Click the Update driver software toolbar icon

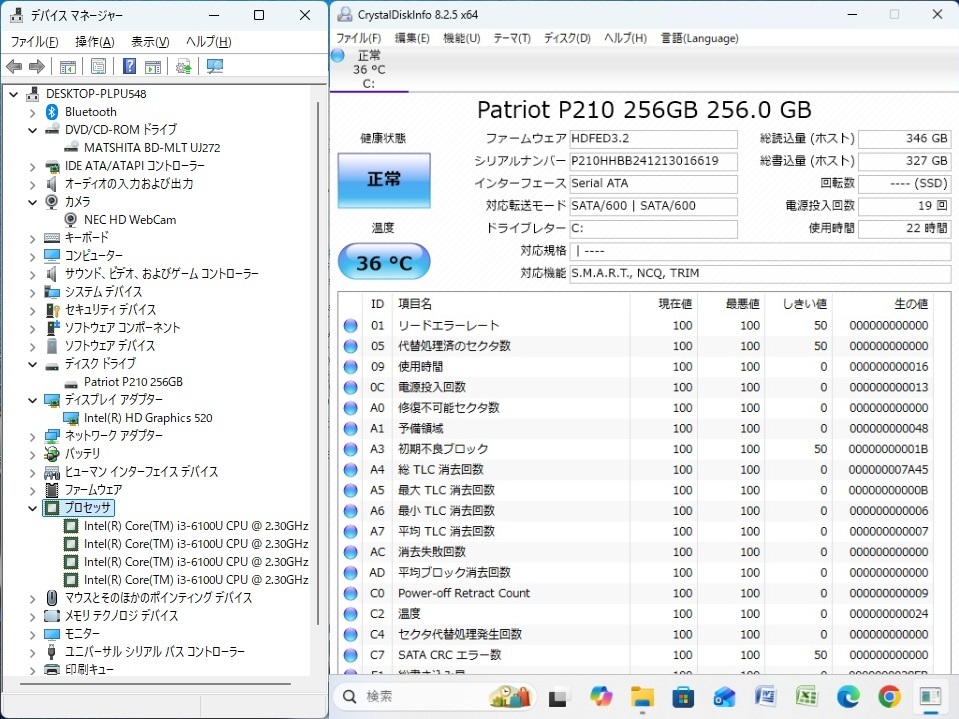(183, 67)
